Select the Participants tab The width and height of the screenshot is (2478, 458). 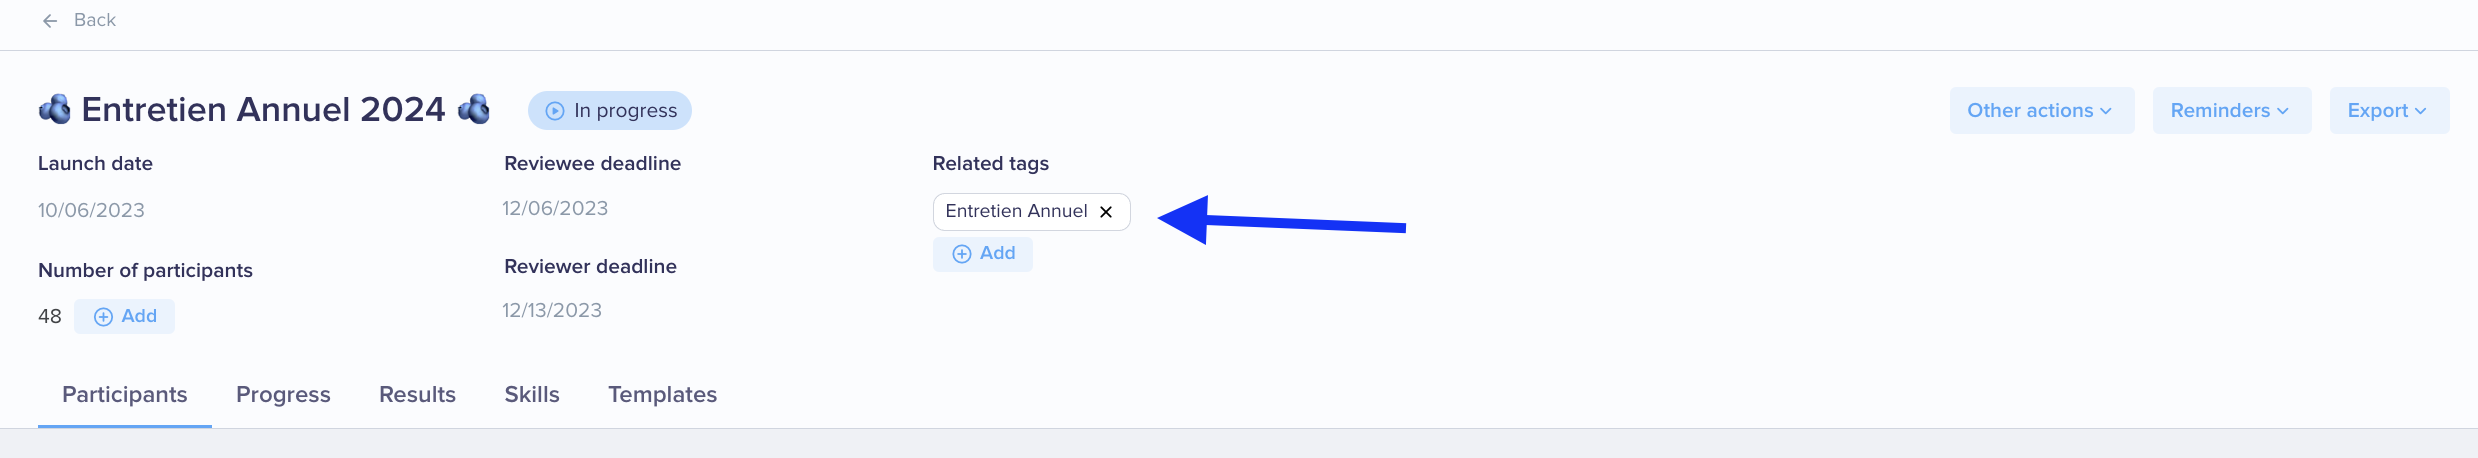click(125, 395)
